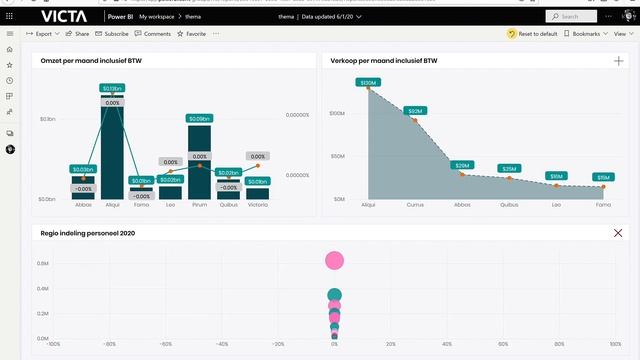640x360 pixels.
Task: Select the large pink bubble
Action: (x=334, y=260)
